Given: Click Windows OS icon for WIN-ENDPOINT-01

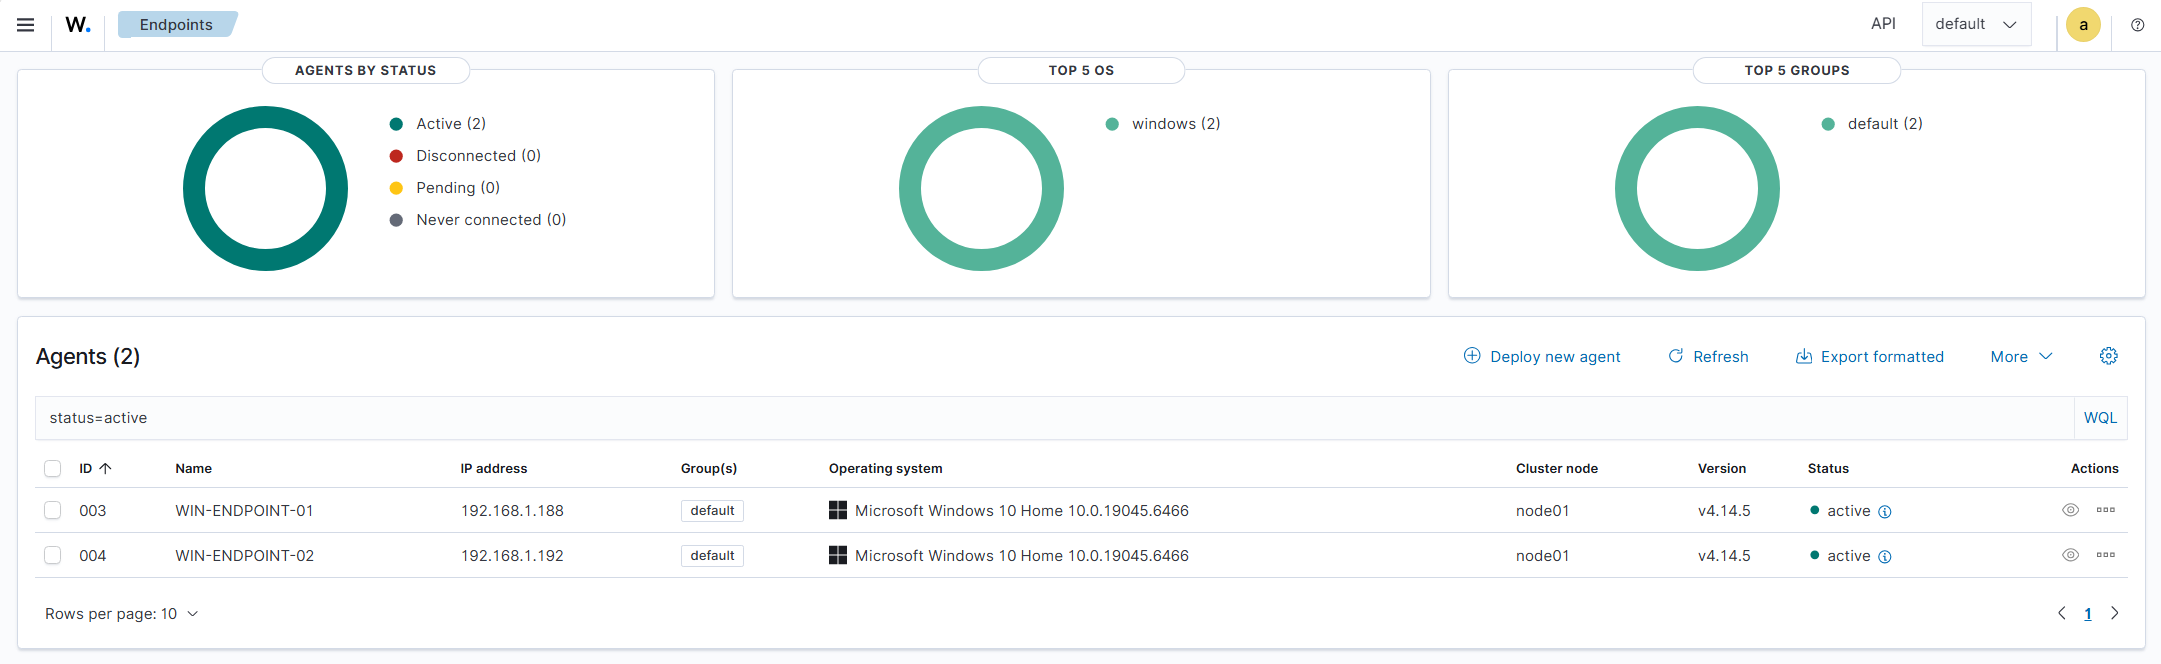Looking at the screenshot, I should pos(838,510).
